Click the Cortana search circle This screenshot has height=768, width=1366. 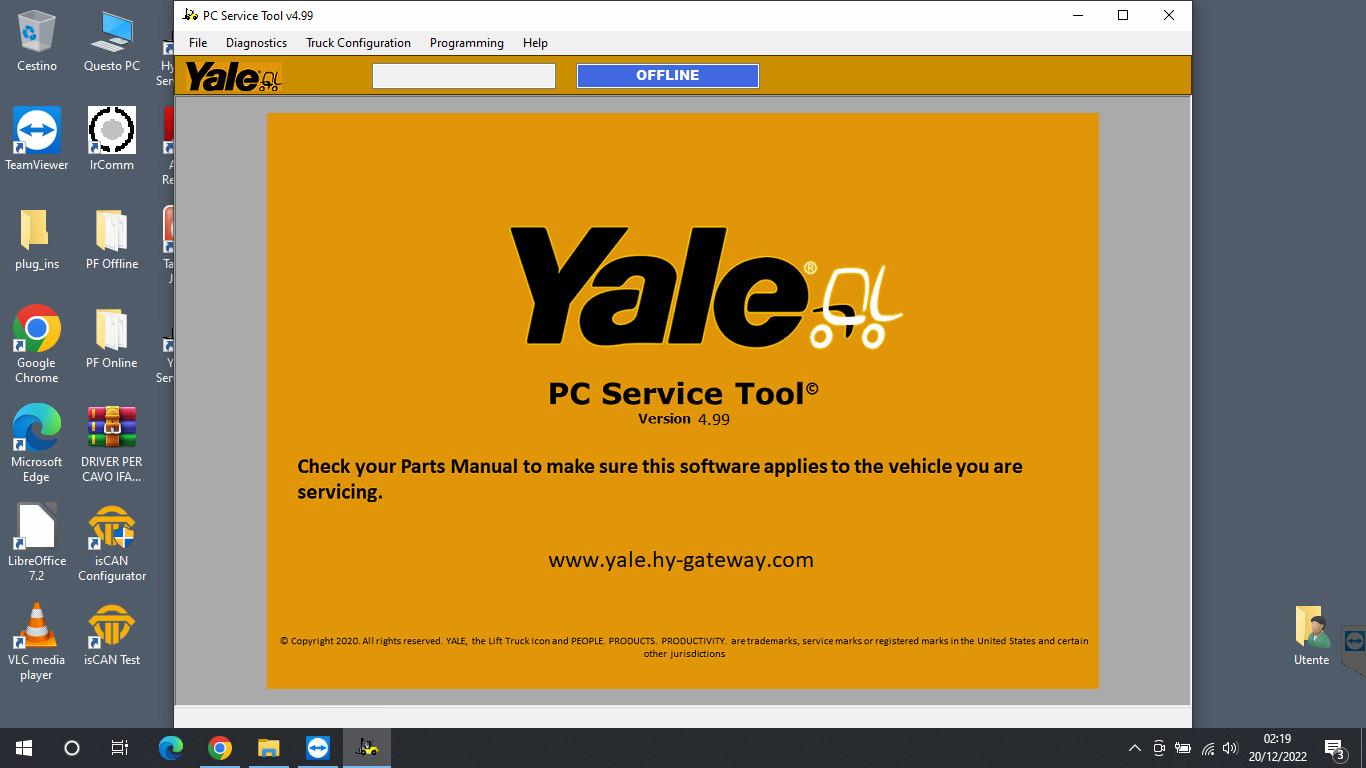click(72, 748)
